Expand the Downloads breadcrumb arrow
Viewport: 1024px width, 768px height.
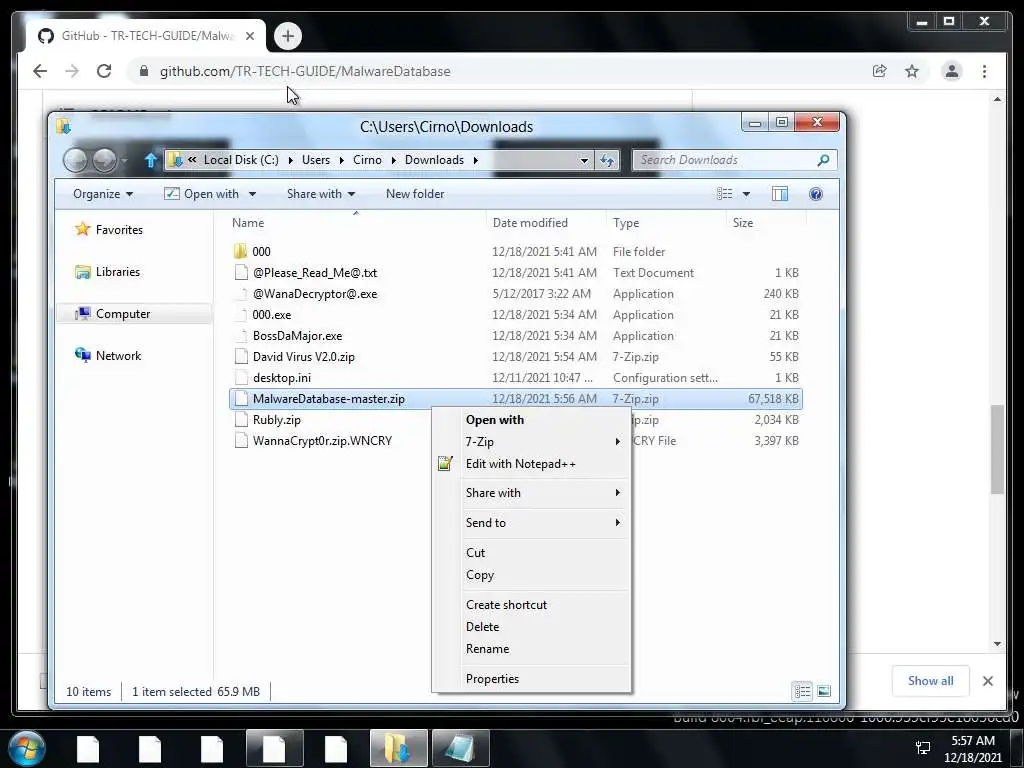(x=475, y=160)
